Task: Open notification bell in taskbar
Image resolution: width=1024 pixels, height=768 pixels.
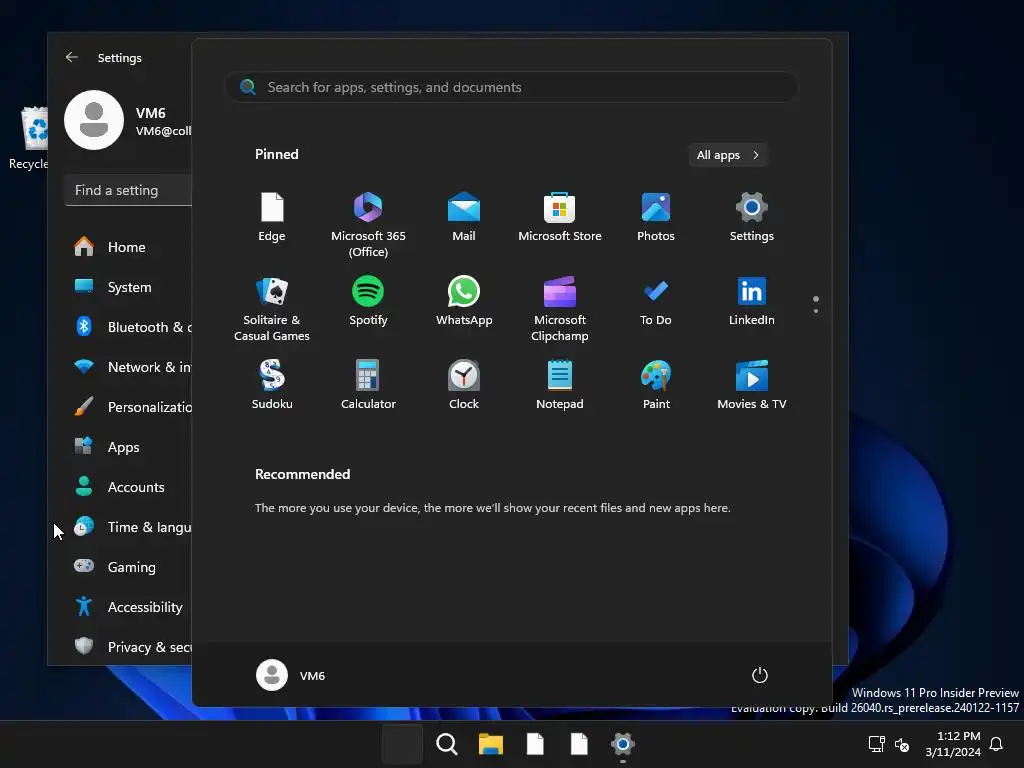Action: 997,744
